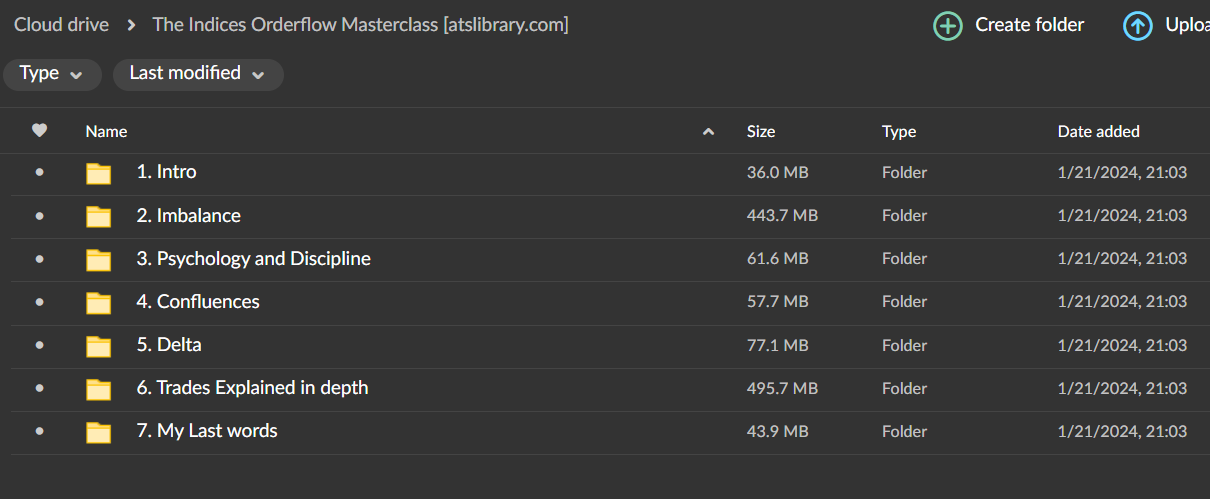The width and height of the screenshot is (1210, 499).
Task: Open the Last modified filter dropdown
Action: pos(198,74)
